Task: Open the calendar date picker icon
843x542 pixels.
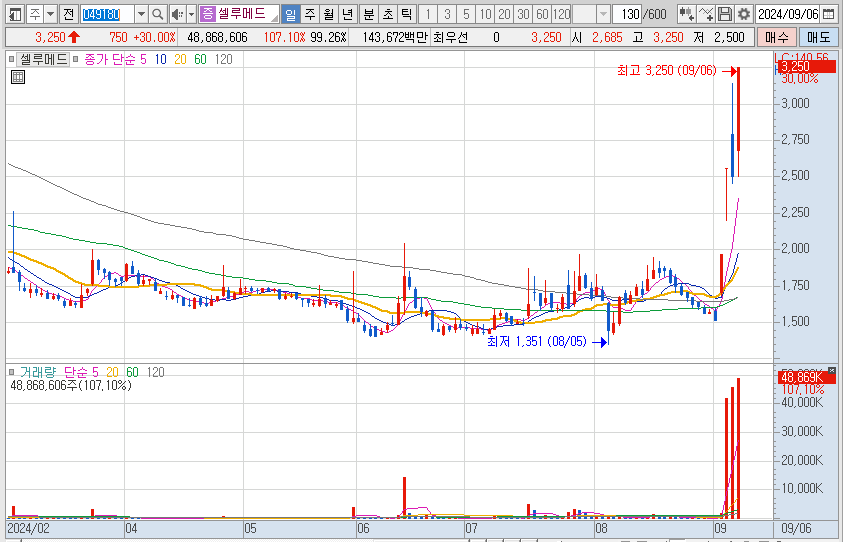Action: (829, 14)
